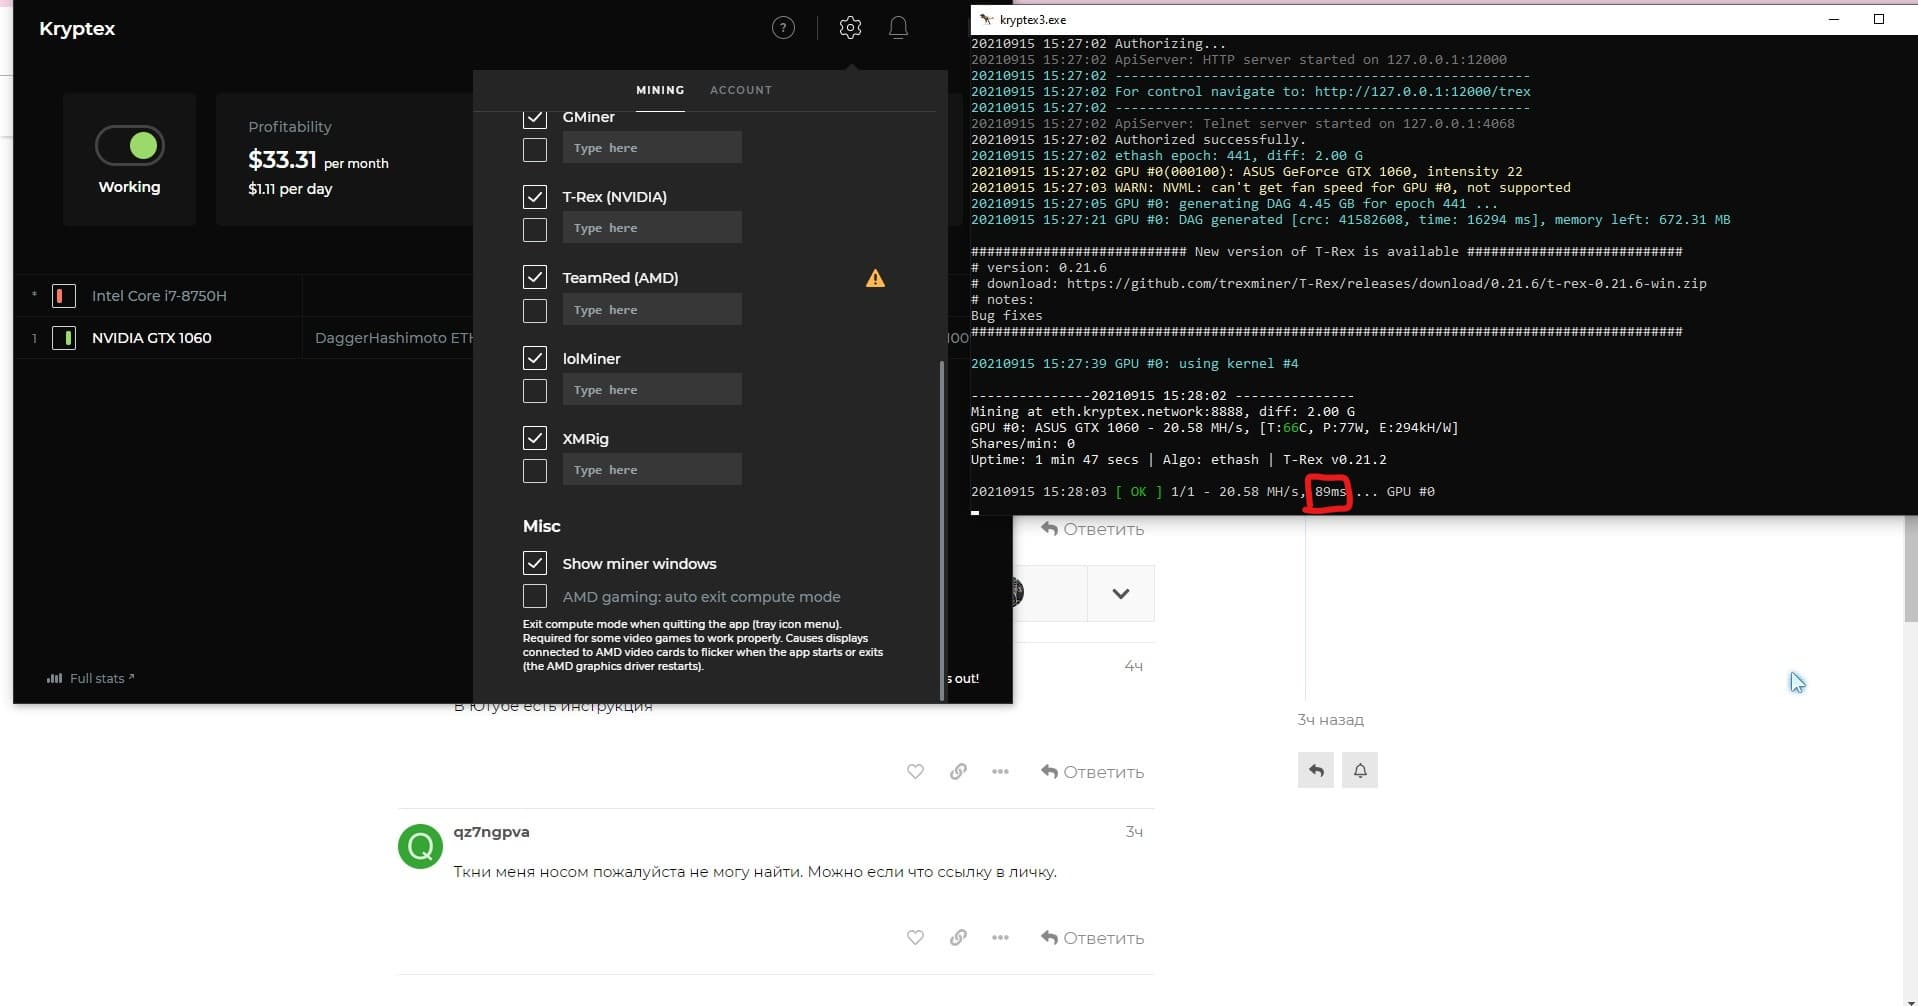Maximize the kryptex3.exe console window
The image size is (1918, 1006).
click(1879, 19)
